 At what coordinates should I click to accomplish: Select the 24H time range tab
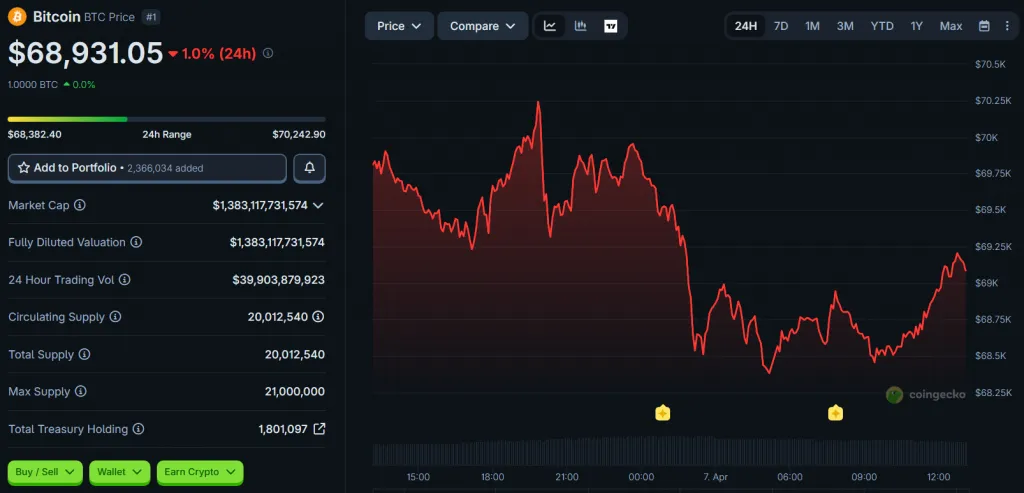pos(746,26)
